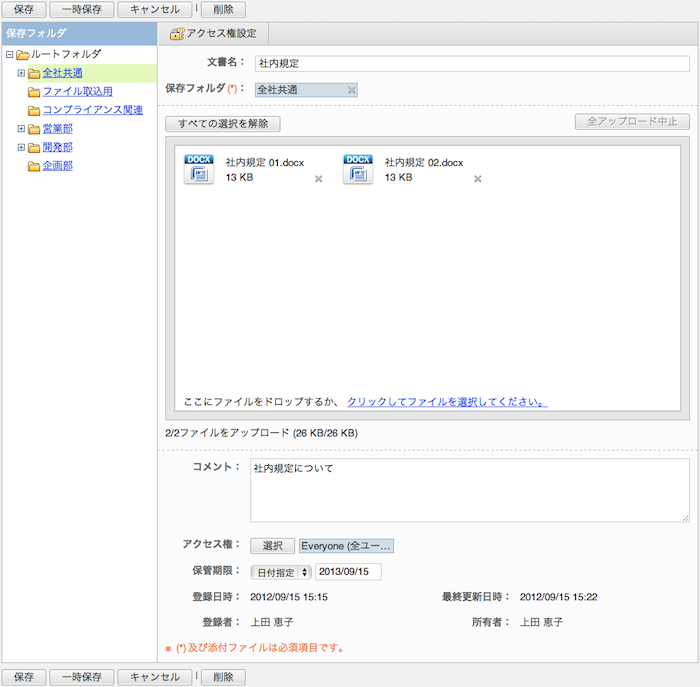
Task: Click the bottom 削除 button
Action: (x=224, y=677)
